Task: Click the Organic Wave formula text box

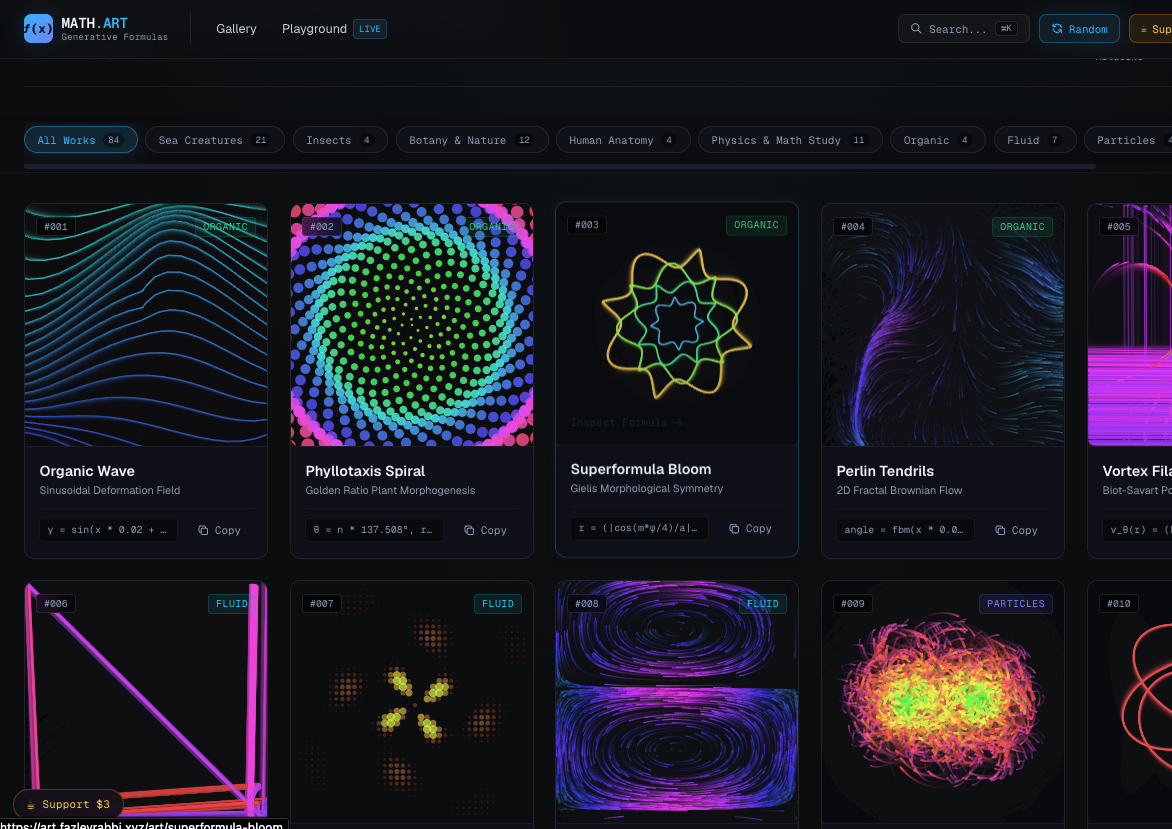Action: 108,530
